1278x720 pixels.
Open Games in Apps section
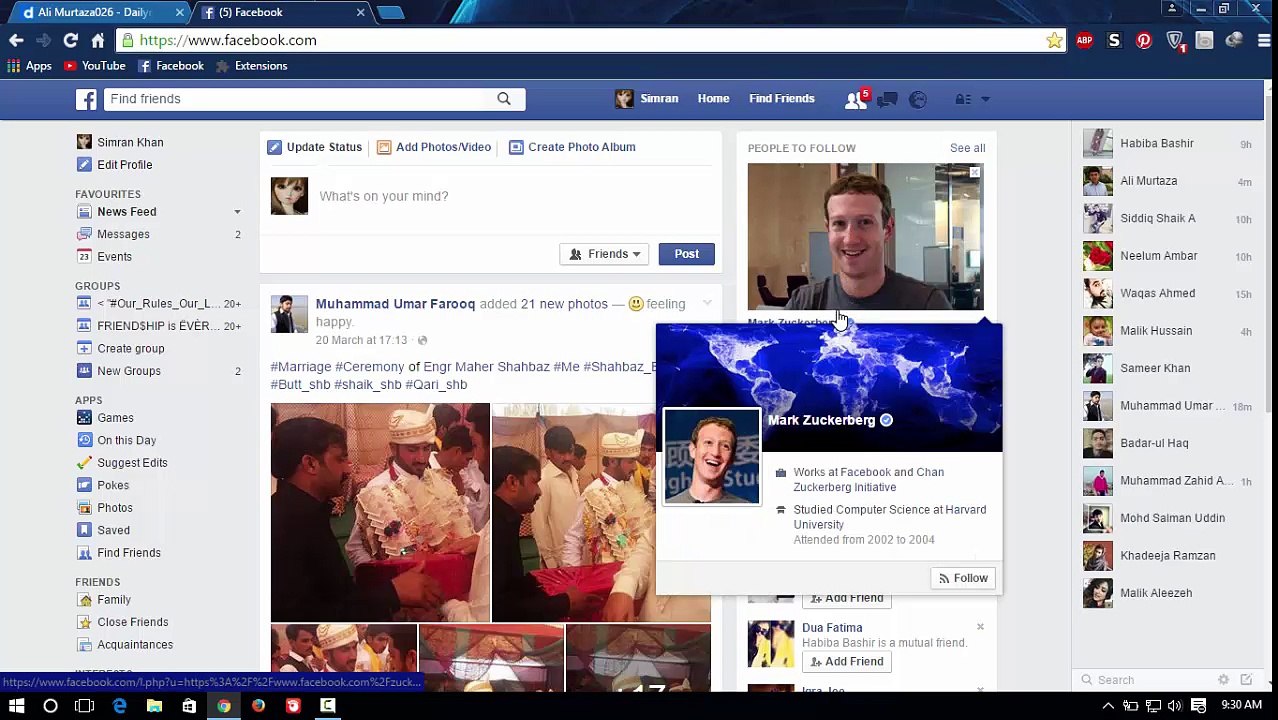point(115,418)
